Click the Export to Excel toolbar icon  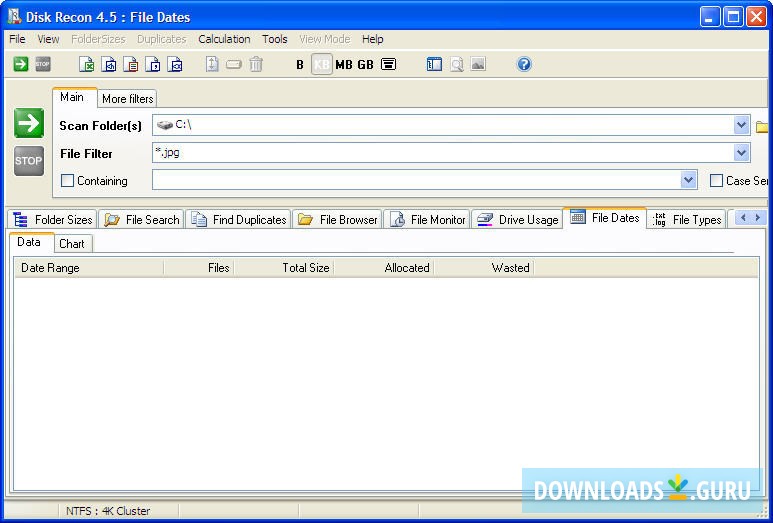(x=87, y=65)
